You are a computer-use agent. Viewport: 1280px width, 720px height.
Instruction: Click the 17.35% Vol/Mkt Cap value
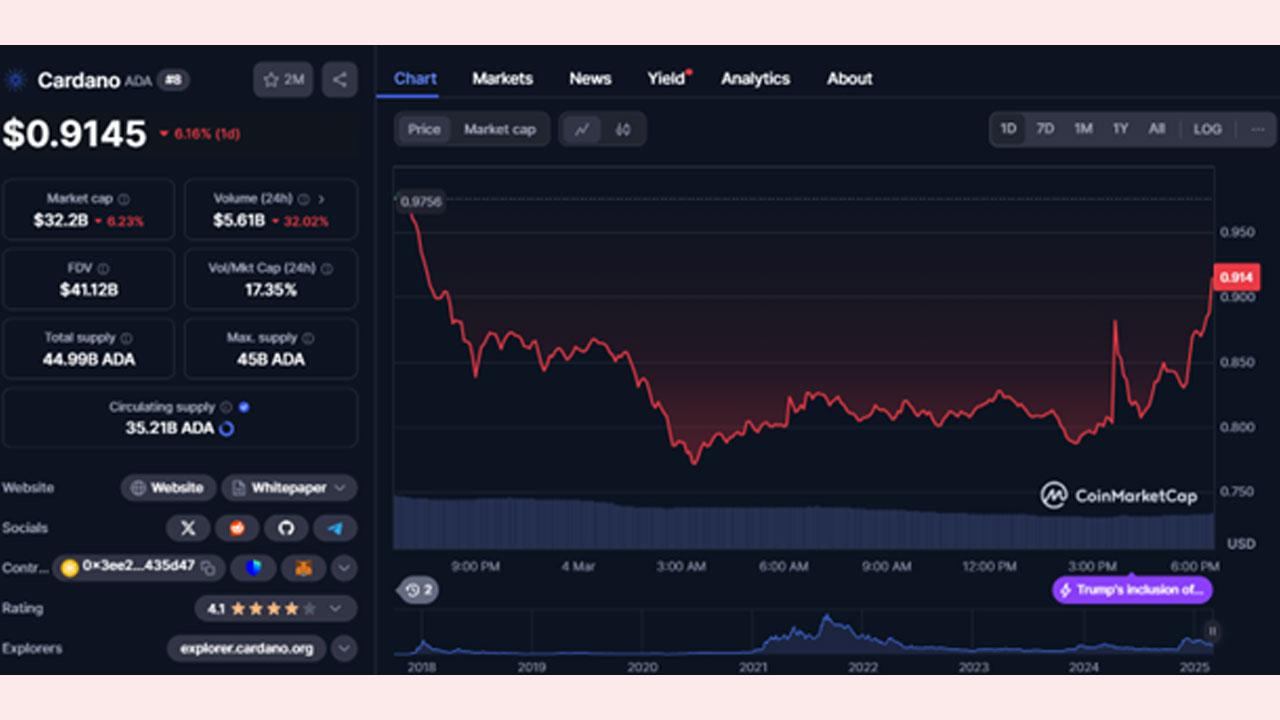[x=271, y=290]
